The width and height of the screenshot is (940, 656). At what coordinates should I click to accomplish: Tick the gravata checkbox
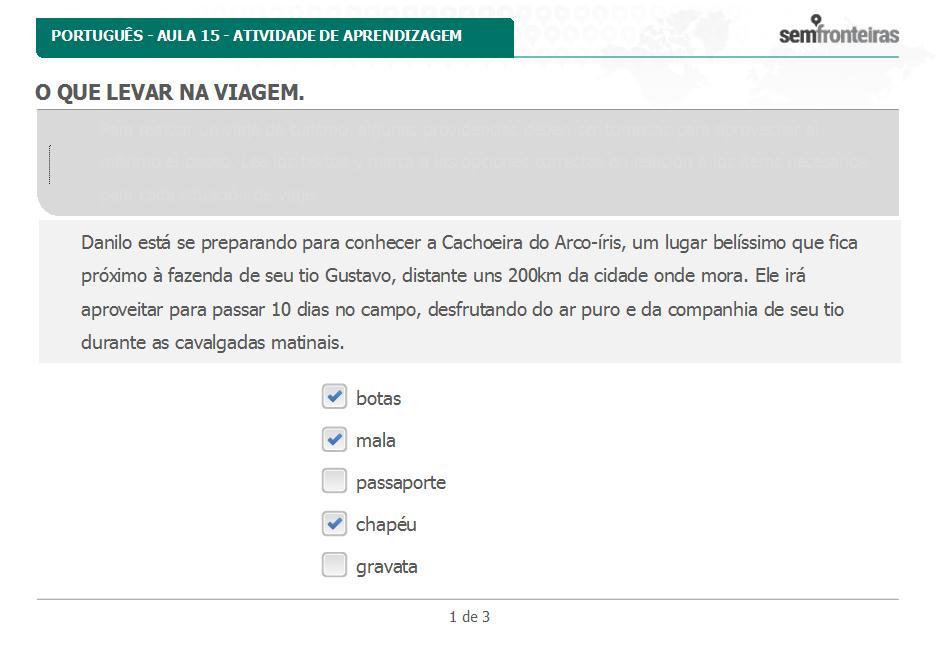pos(334,565)
